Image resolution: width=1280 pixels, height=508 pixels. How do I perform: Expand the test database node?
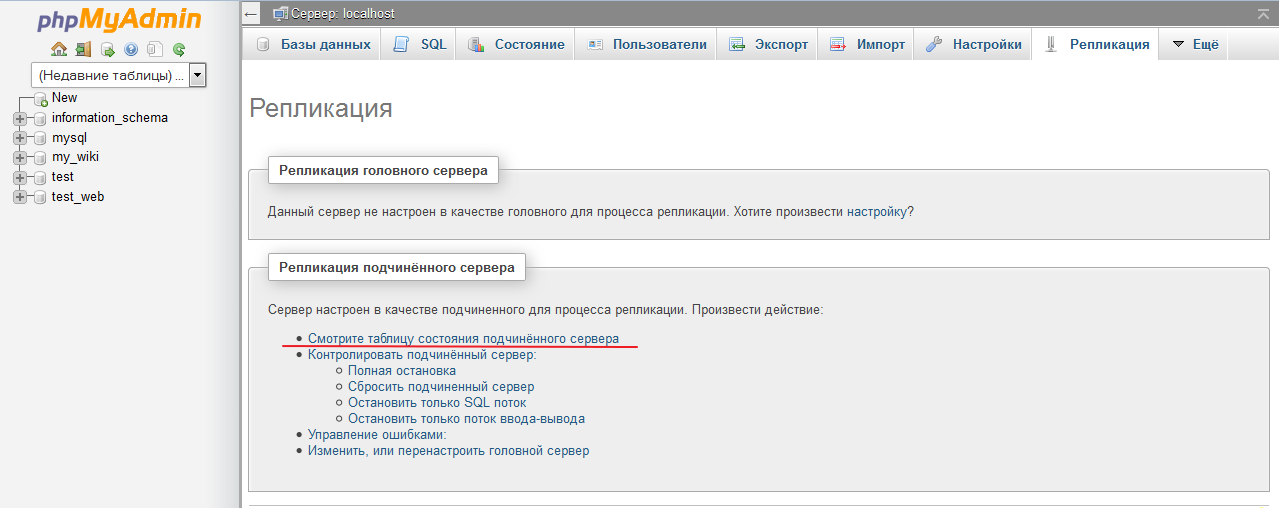coord(19,177)
